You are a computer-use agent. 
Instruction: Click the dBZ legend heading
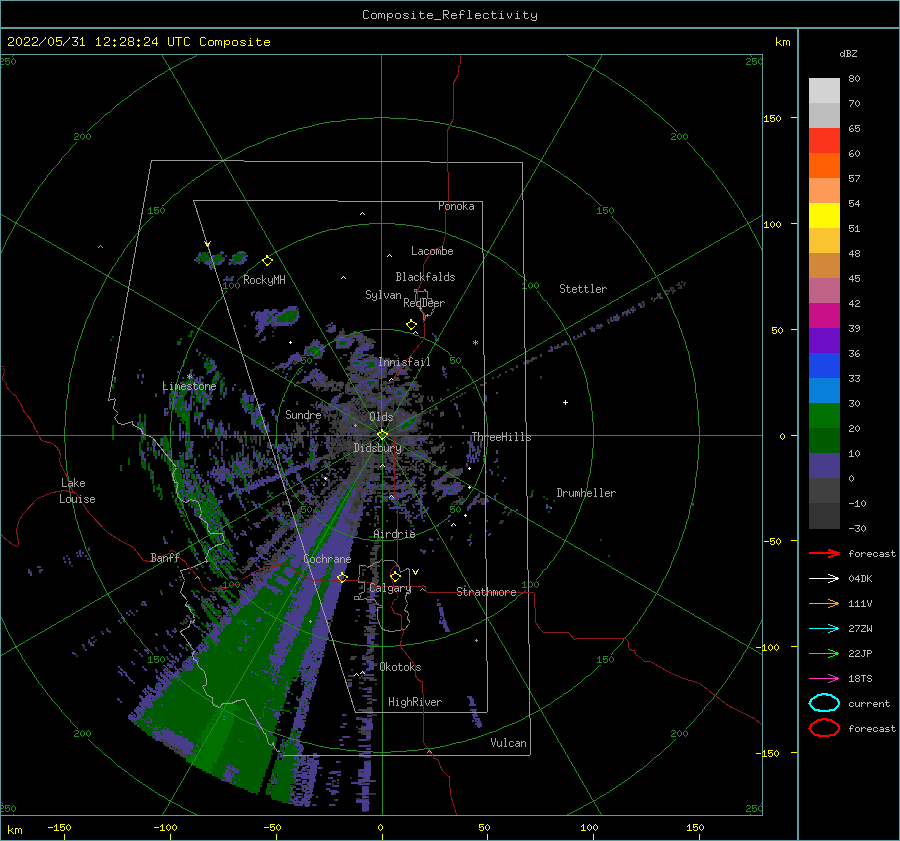click(x=848, y=53)
